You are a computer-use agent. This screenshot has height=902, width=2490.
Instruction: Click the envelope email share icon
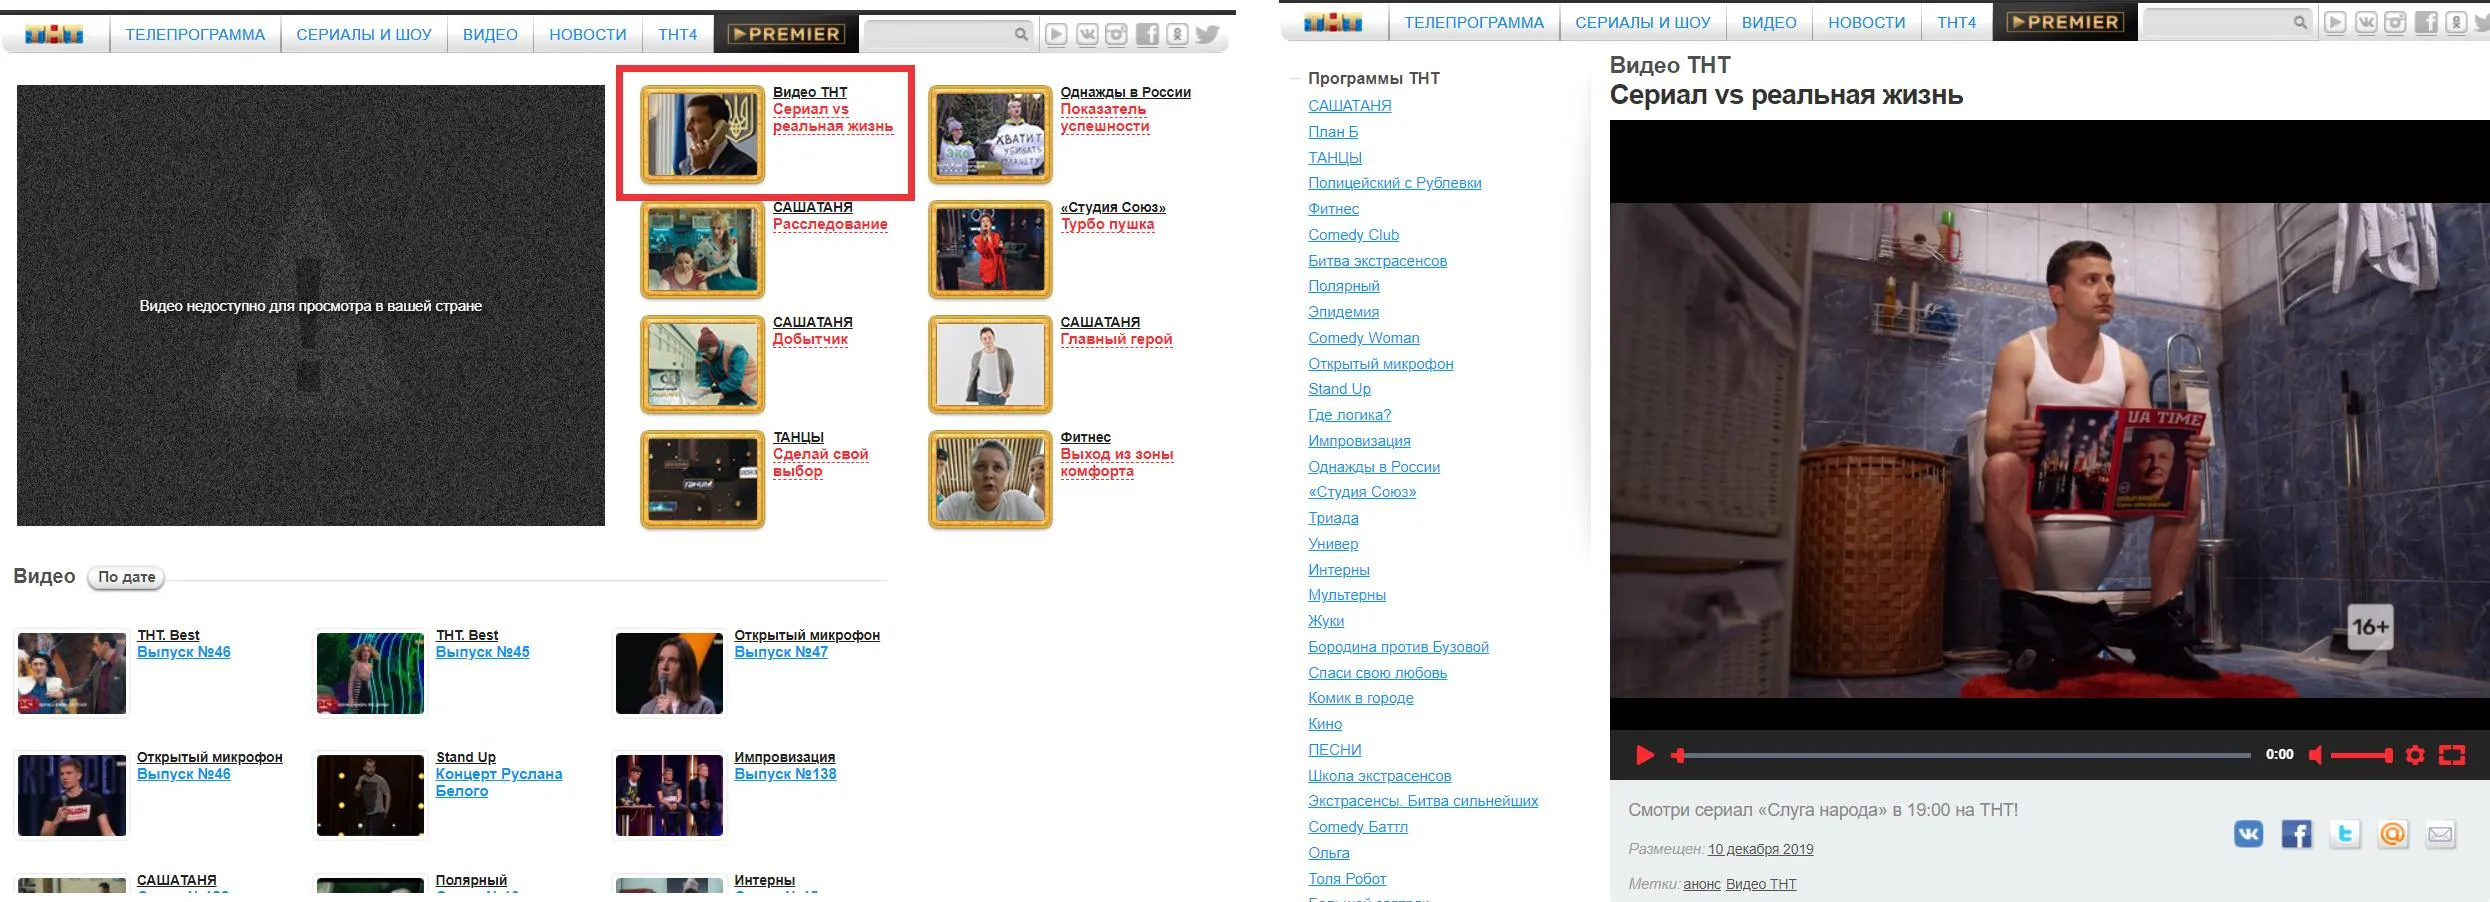(x=2441, y=833)
